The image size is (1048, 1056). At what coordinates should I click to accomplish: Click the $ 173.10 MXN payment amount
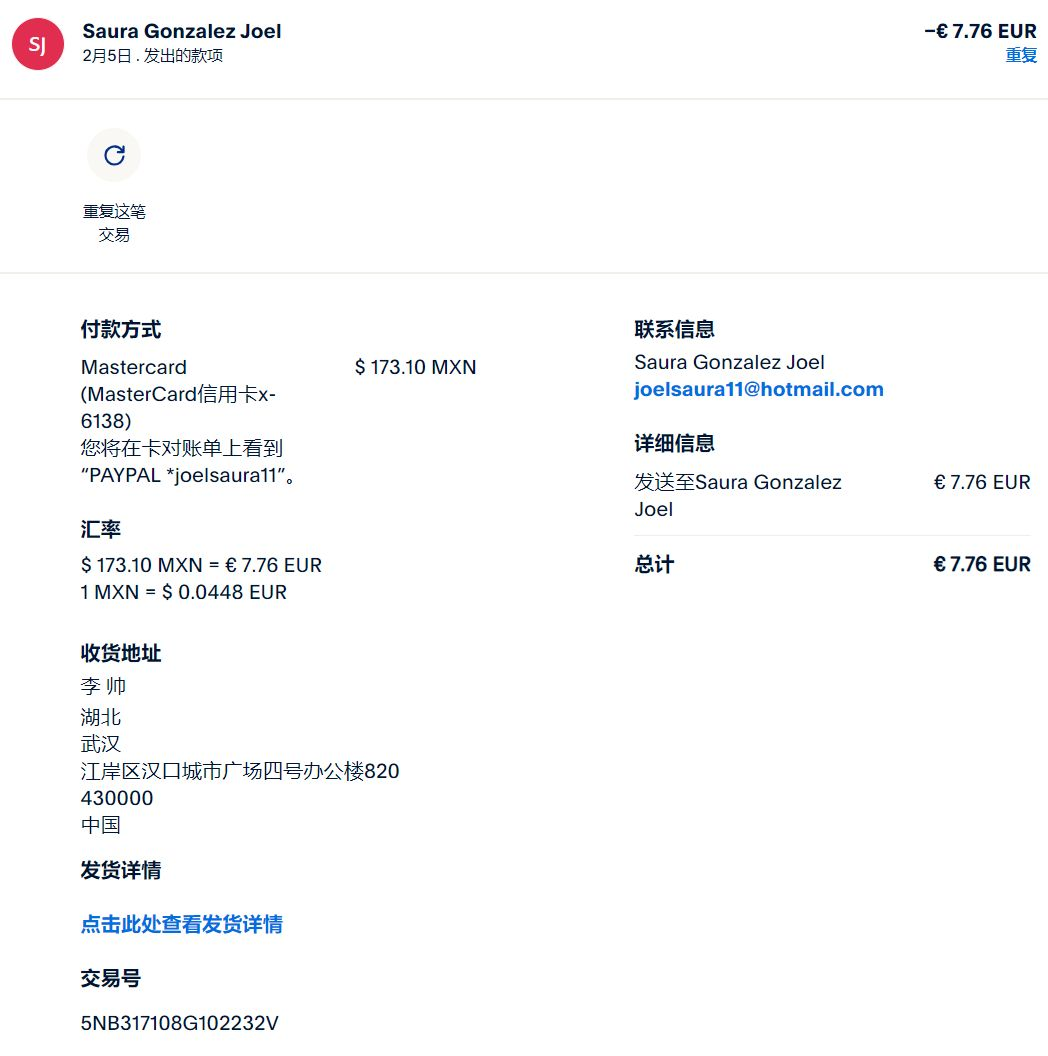(415, 367)
